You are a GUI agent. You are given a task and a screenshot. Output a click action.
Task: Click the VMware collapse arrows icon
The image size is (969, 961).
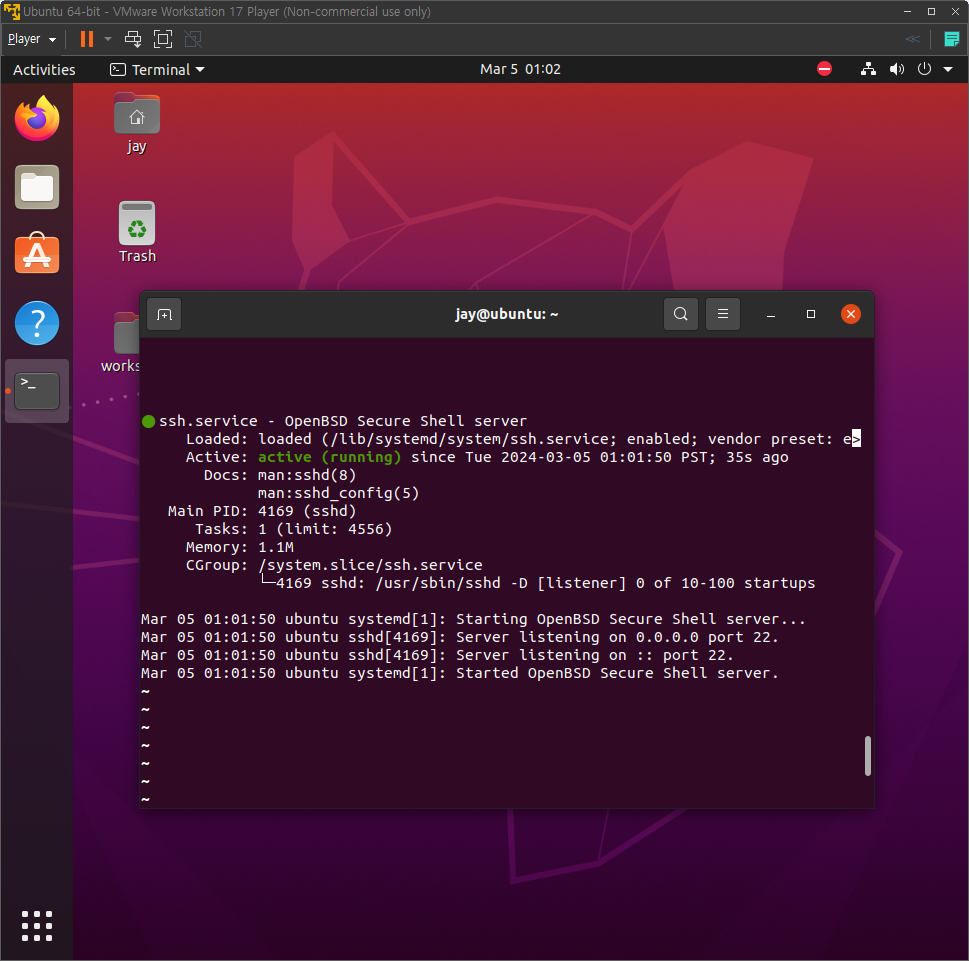pyautogui.click(x=913, y=39)
